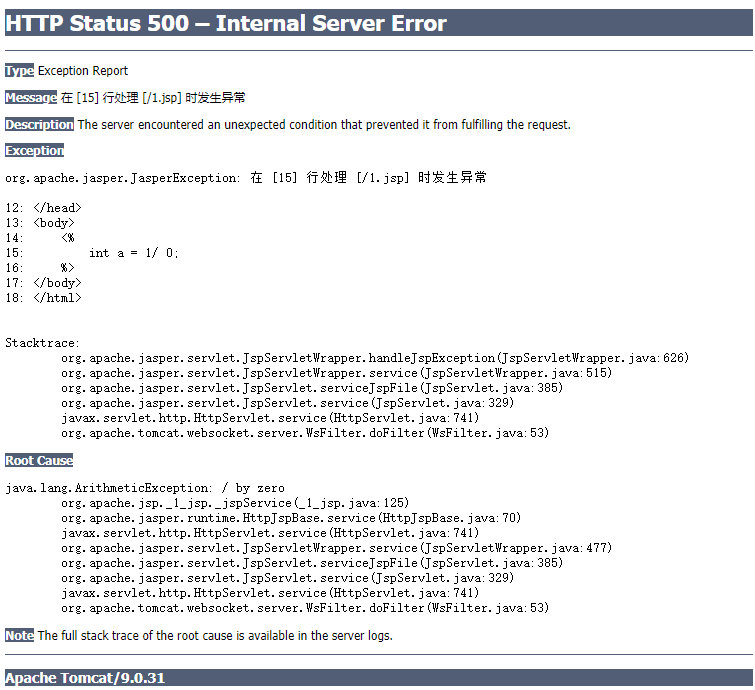Click the handleJspException stack trace line
The height and width of the screenshot is (690, 755).
click(x=375, y=358)
